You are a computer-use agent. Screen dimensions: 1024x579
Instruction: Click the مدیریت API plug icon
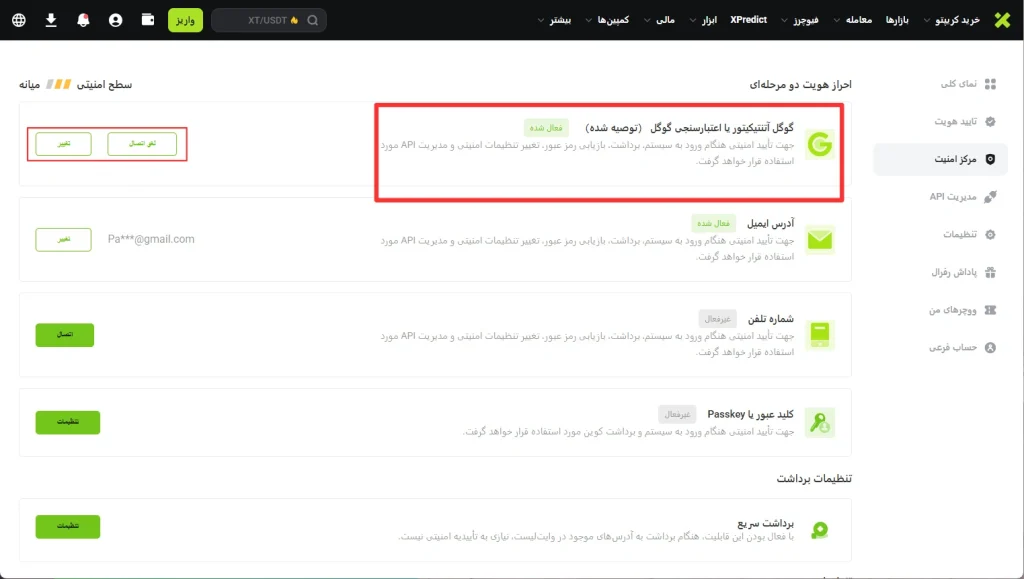pyautogui.click(x=990, y=196)
